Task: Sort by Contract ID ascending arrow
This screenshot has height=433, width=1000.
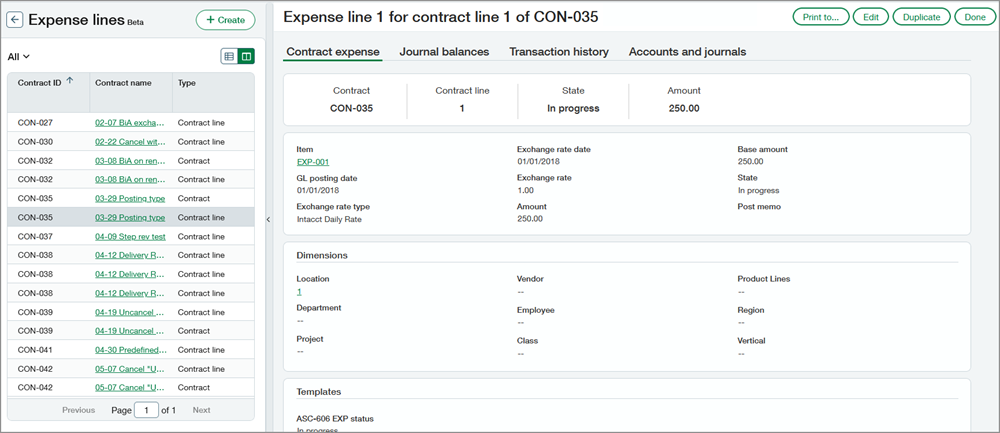Action: [70, 80]
